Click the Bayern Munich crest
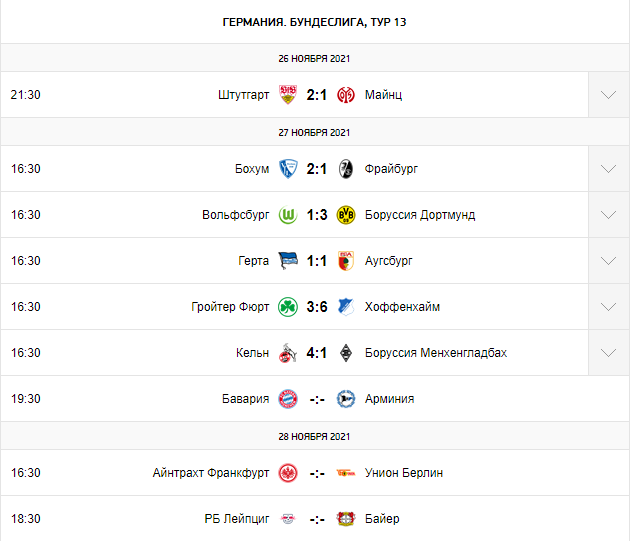Screen dimensions: 630x541 coord(288,399)
